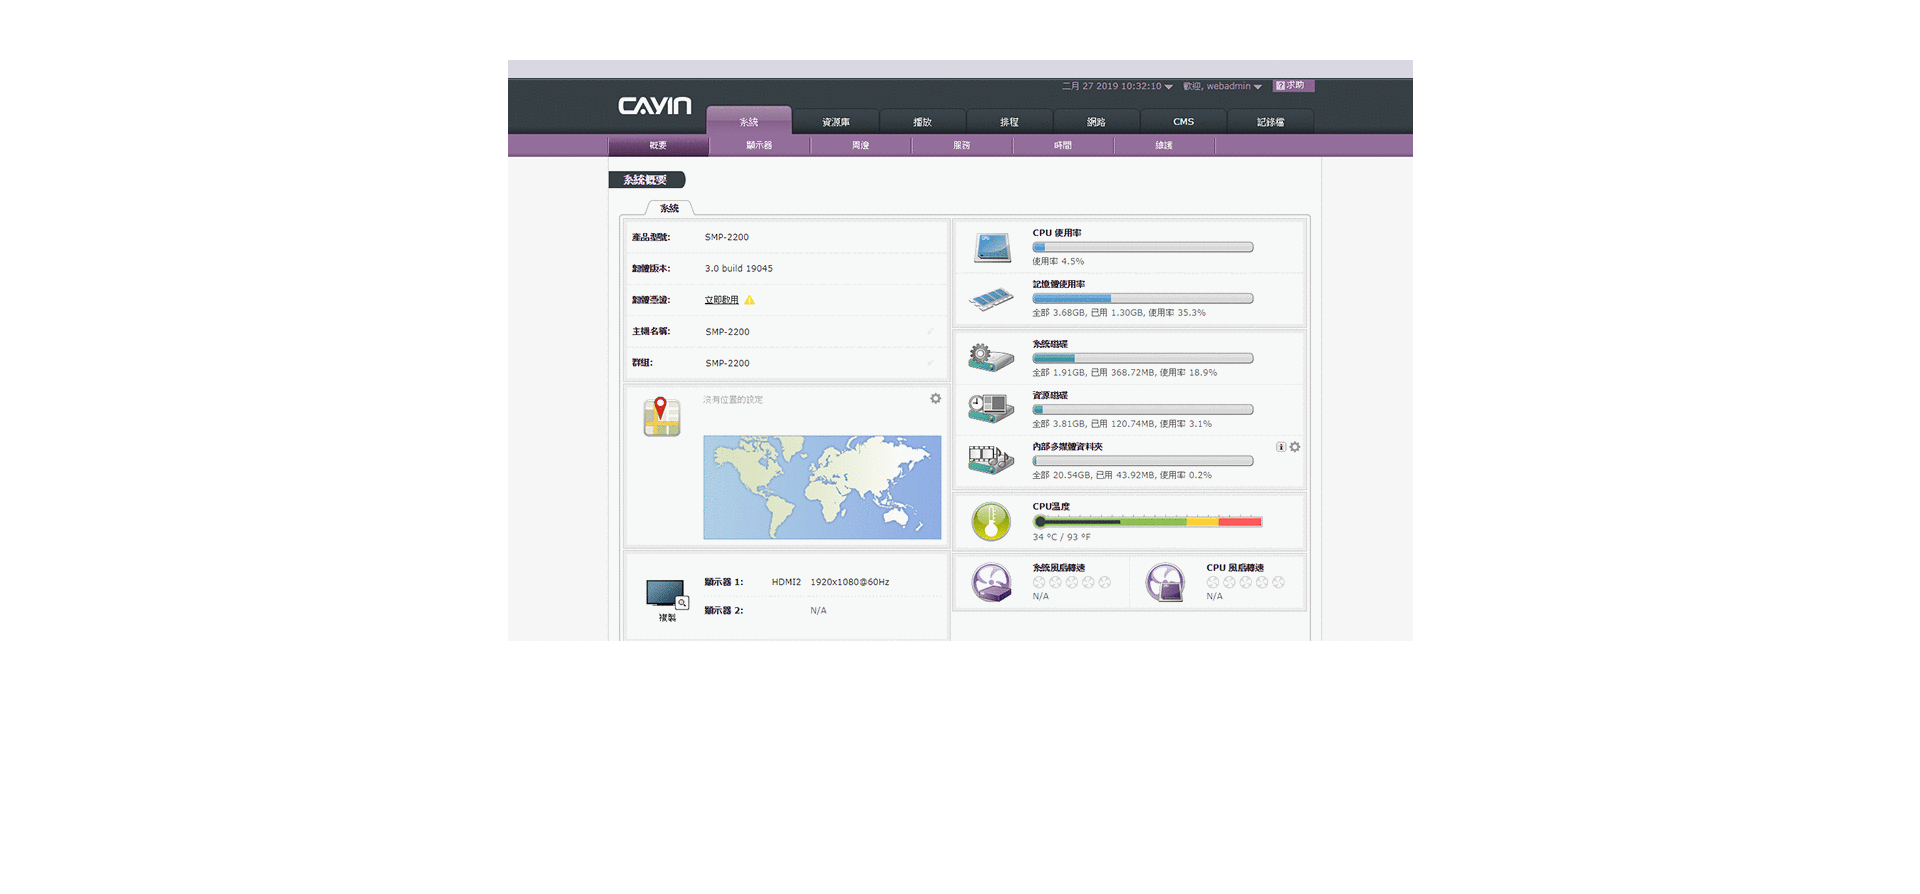Click the 系統磁碟 usage bar
The width and height of the screenshot is (1920, 894).
point(1143,358)
